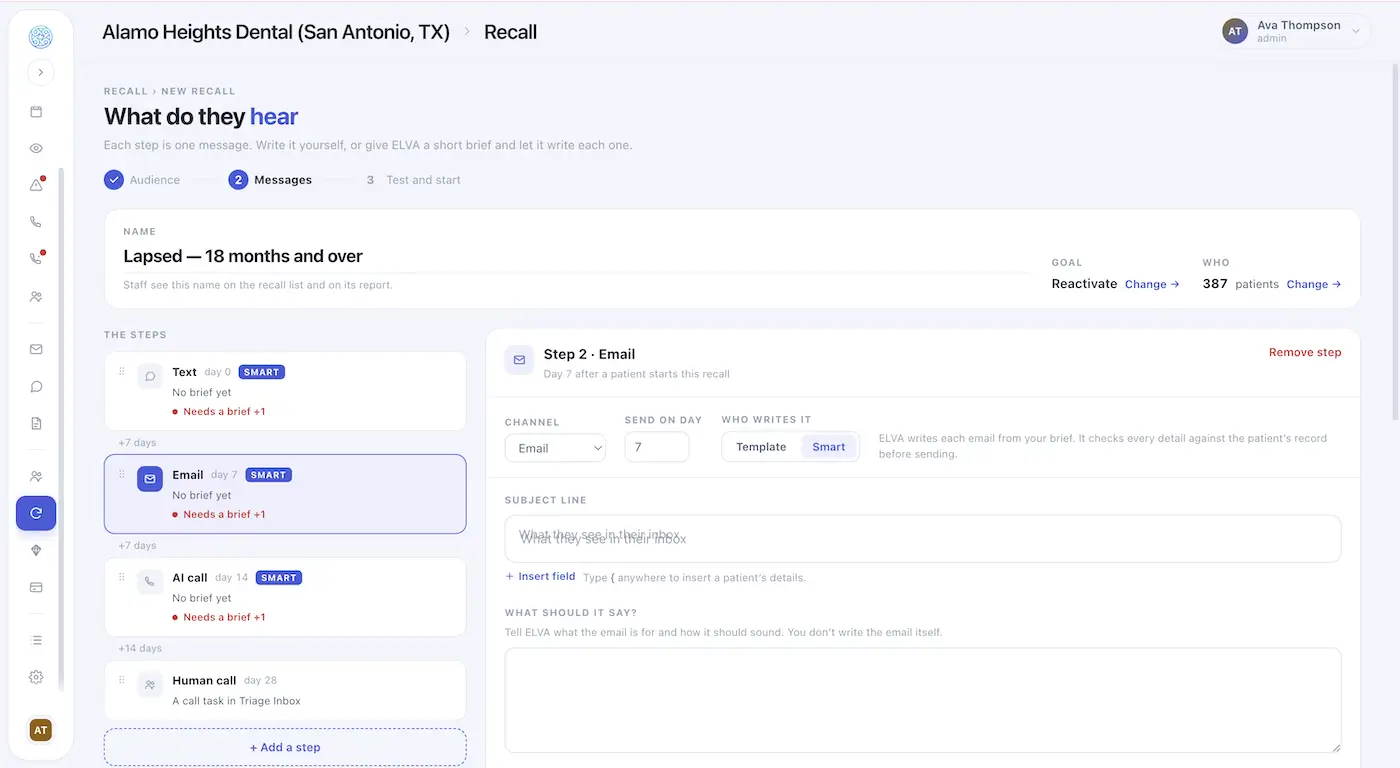Click A call task in Triage Inbox text
Viewport: 1400px width, 768px height.
[x=236, y=701]
